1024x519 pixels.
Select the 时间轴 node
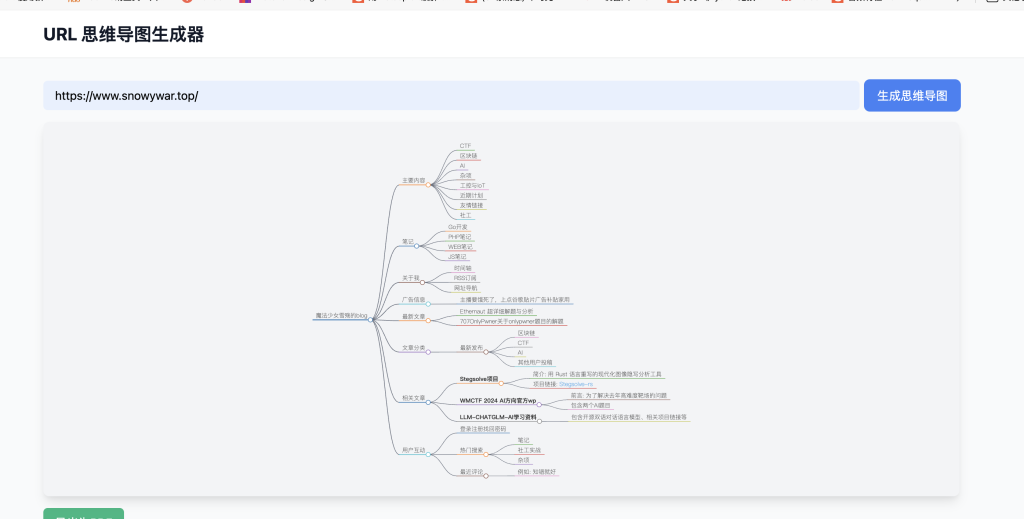click(462, 268)
